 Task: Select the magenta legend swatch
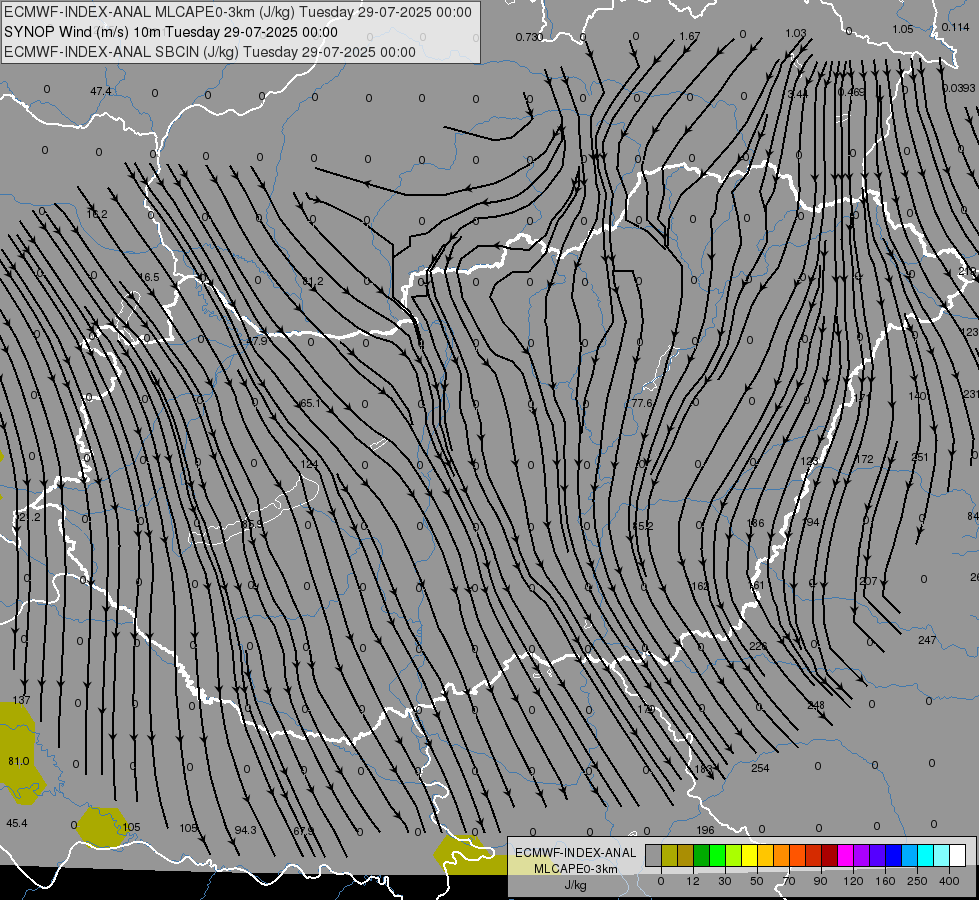click(846, 855)
